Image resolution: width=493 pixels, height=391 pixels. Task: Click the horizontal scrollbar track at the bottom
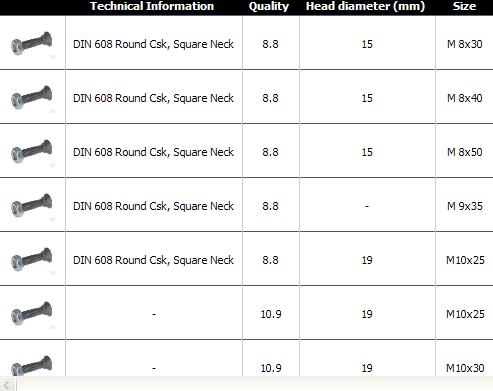[x=255, y=384]
